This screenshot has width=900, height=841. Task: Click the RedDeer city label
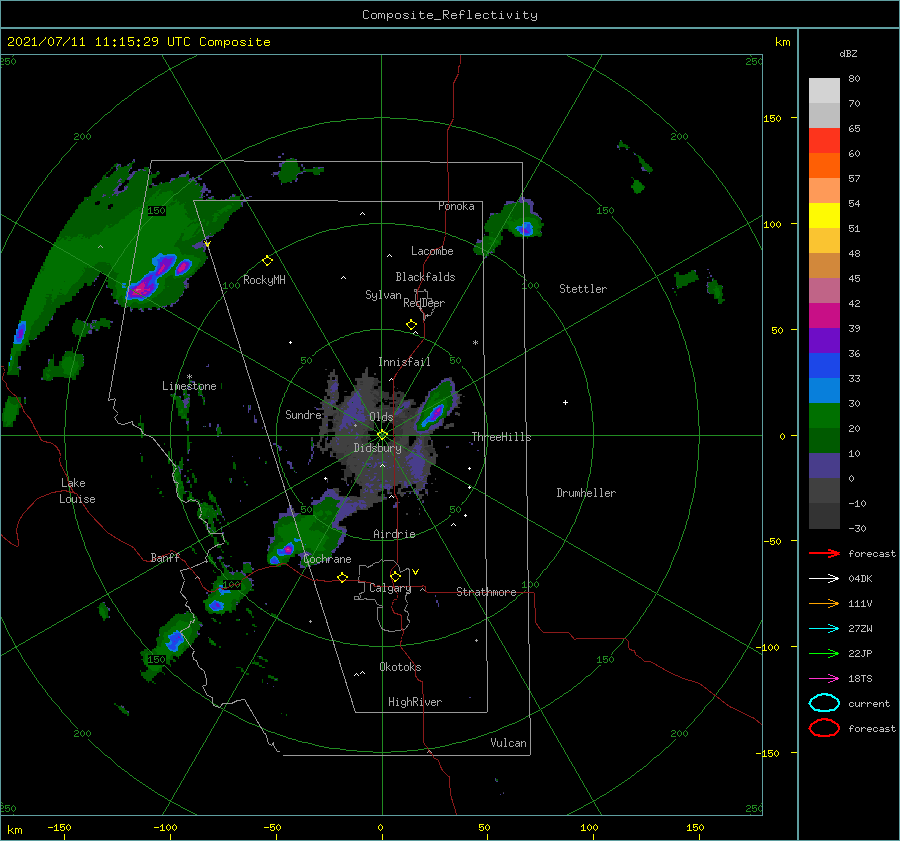coord(424,303)
